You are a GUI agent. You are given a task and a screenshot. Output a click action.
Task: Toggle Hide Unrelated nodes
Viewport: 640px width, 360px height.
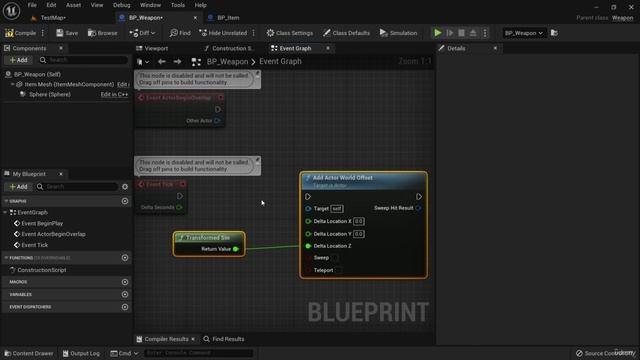pyautogui.click(x=223, y=33)
